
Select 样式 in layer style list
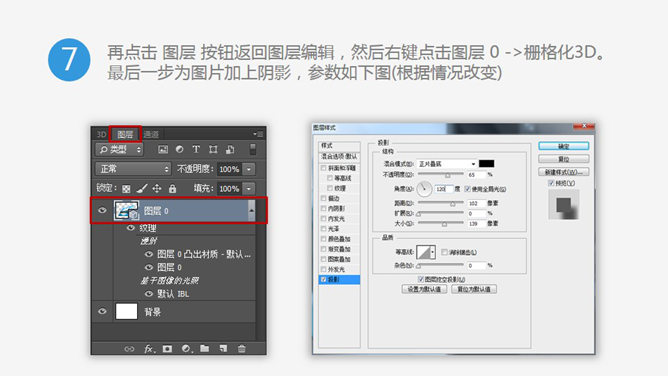339,146
